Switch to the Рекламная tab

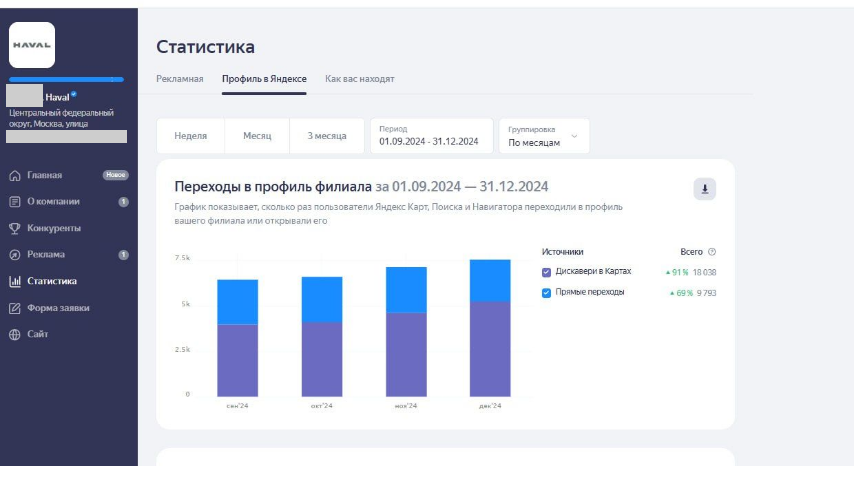(180, 79)
